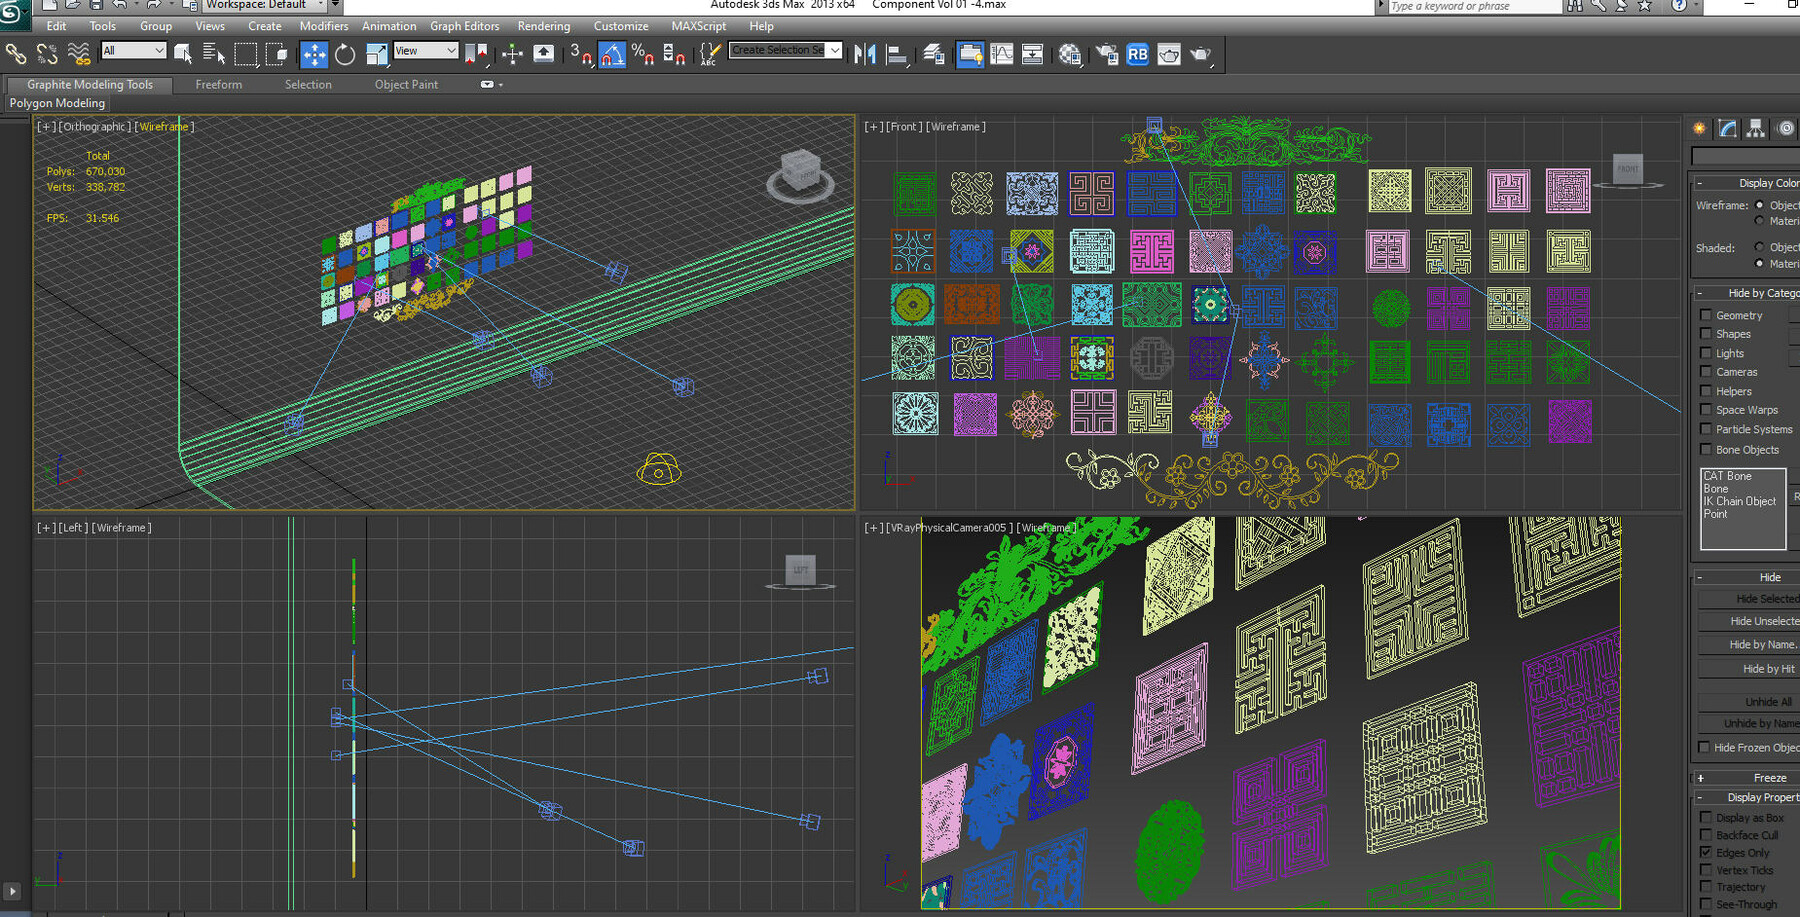1800x917 pixels.
Task: Toggle the Spinner Snap icon
Action: point(674,54)
